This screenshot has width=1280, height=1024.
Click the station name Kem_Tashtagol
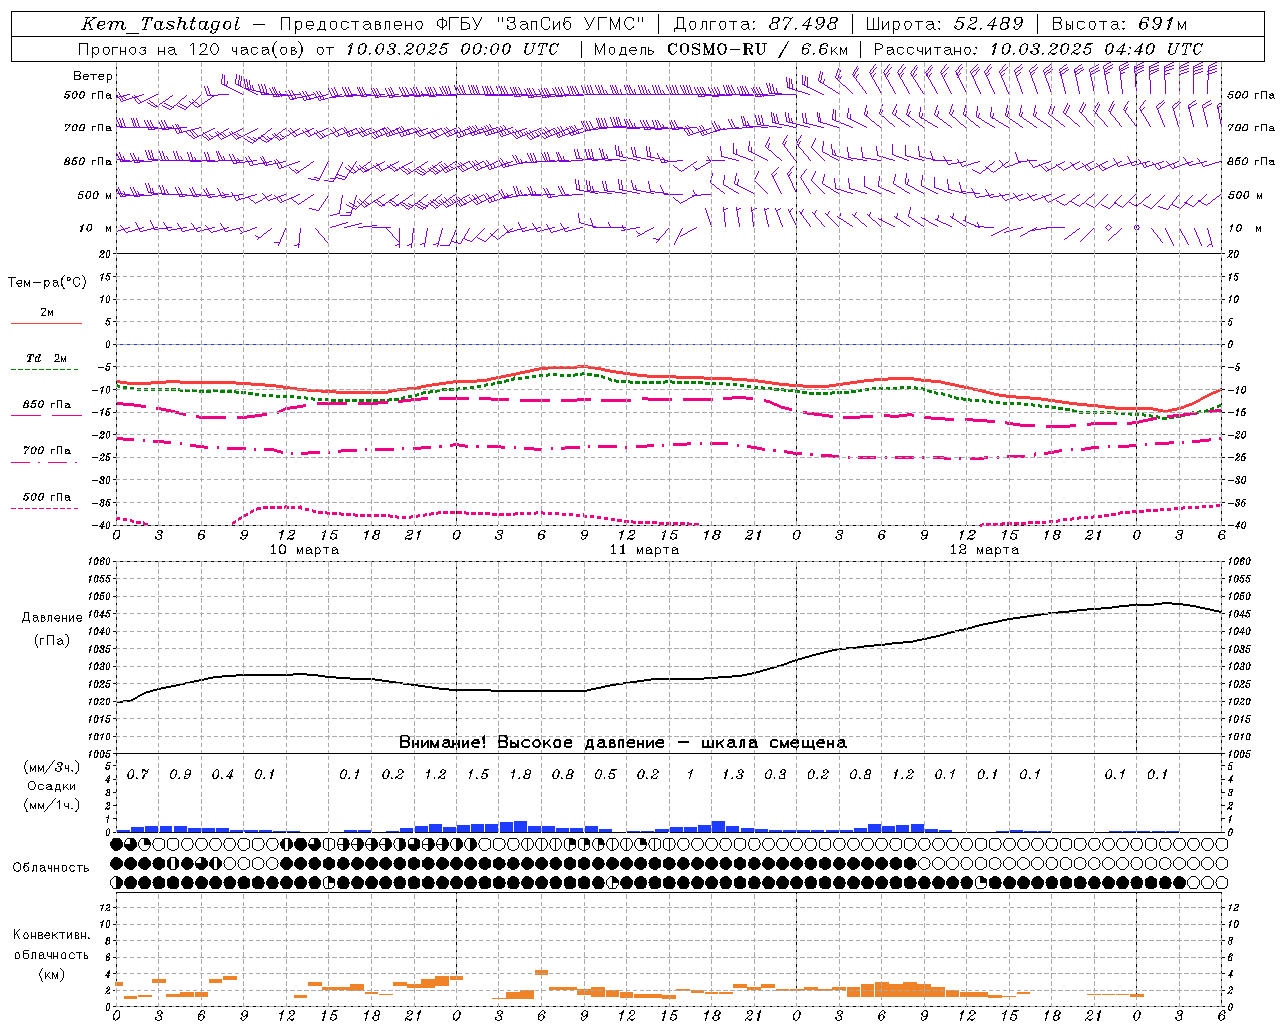tap(161, 24)
